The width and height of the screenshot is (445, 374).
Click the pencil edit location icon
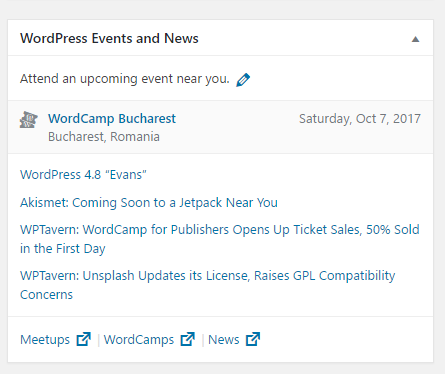243,80
